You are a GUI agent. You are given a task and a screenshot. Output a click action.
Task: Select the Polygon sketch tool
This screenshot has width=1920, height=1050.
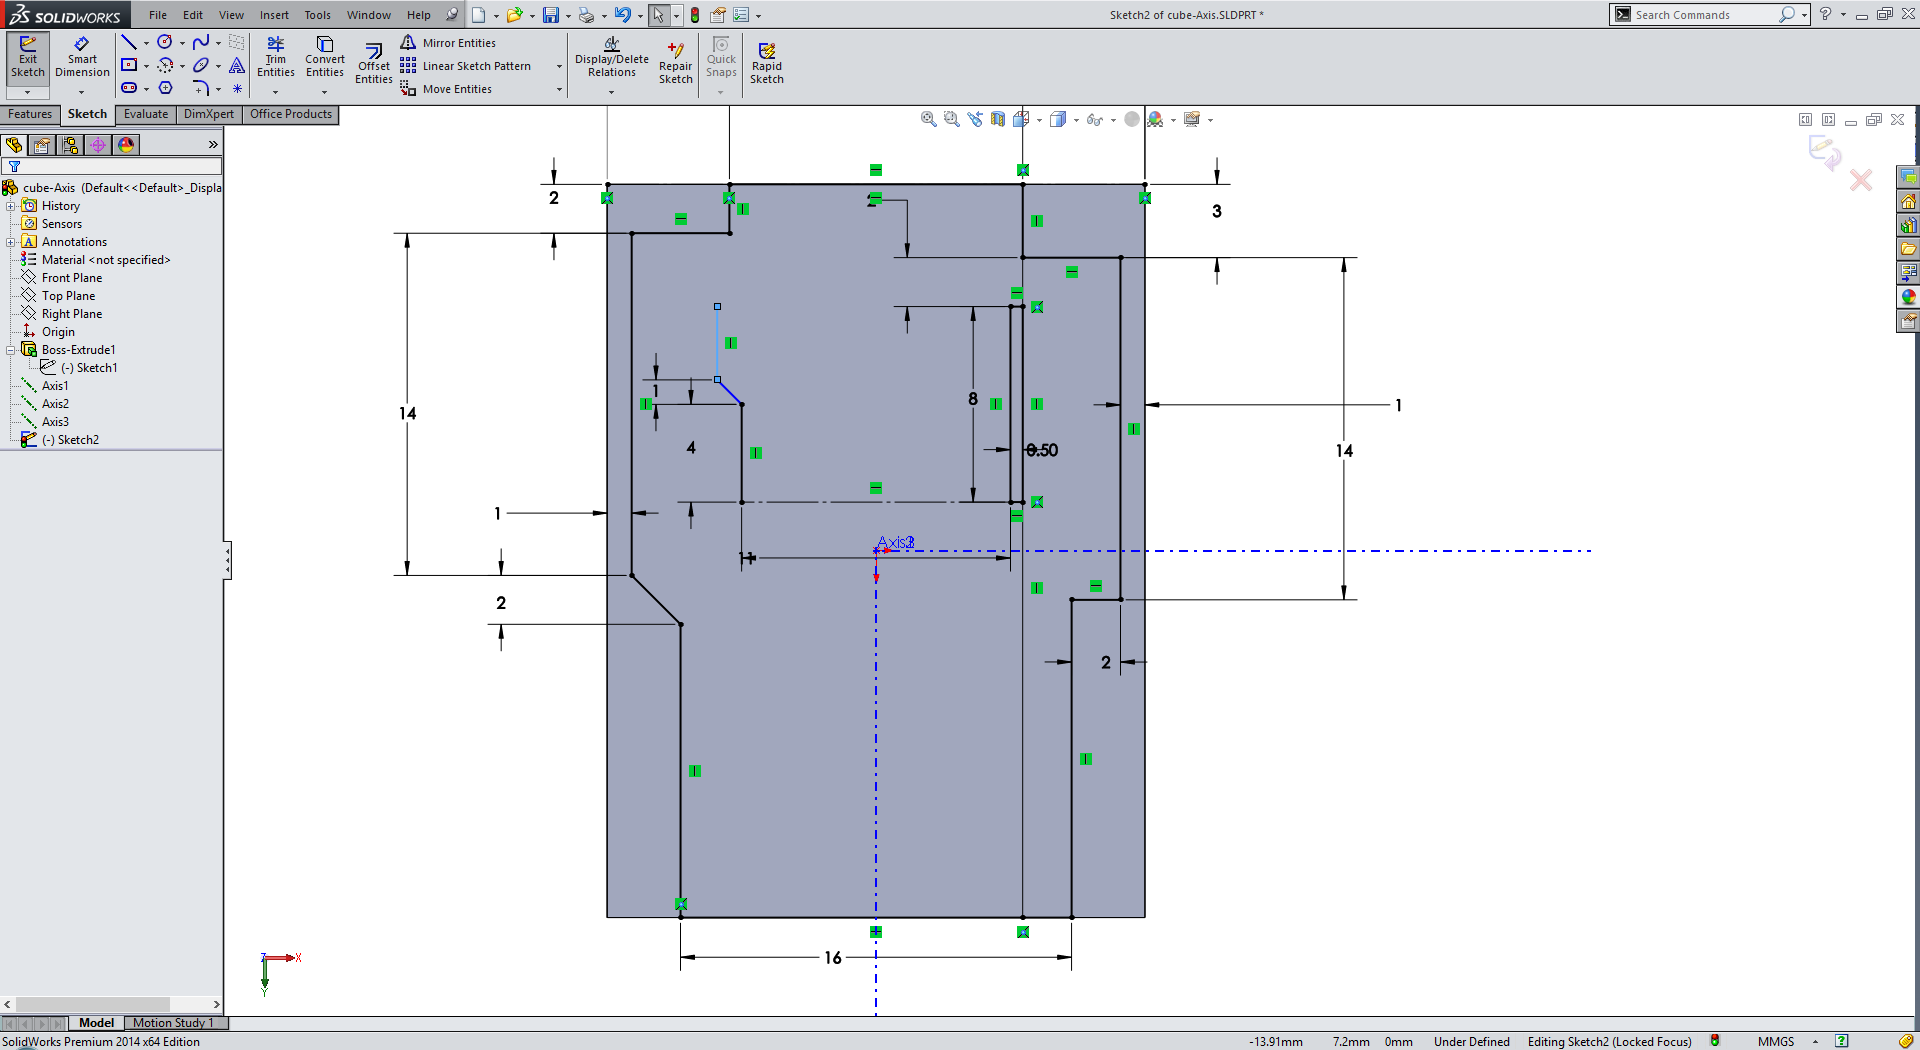(x=165, y=88)
